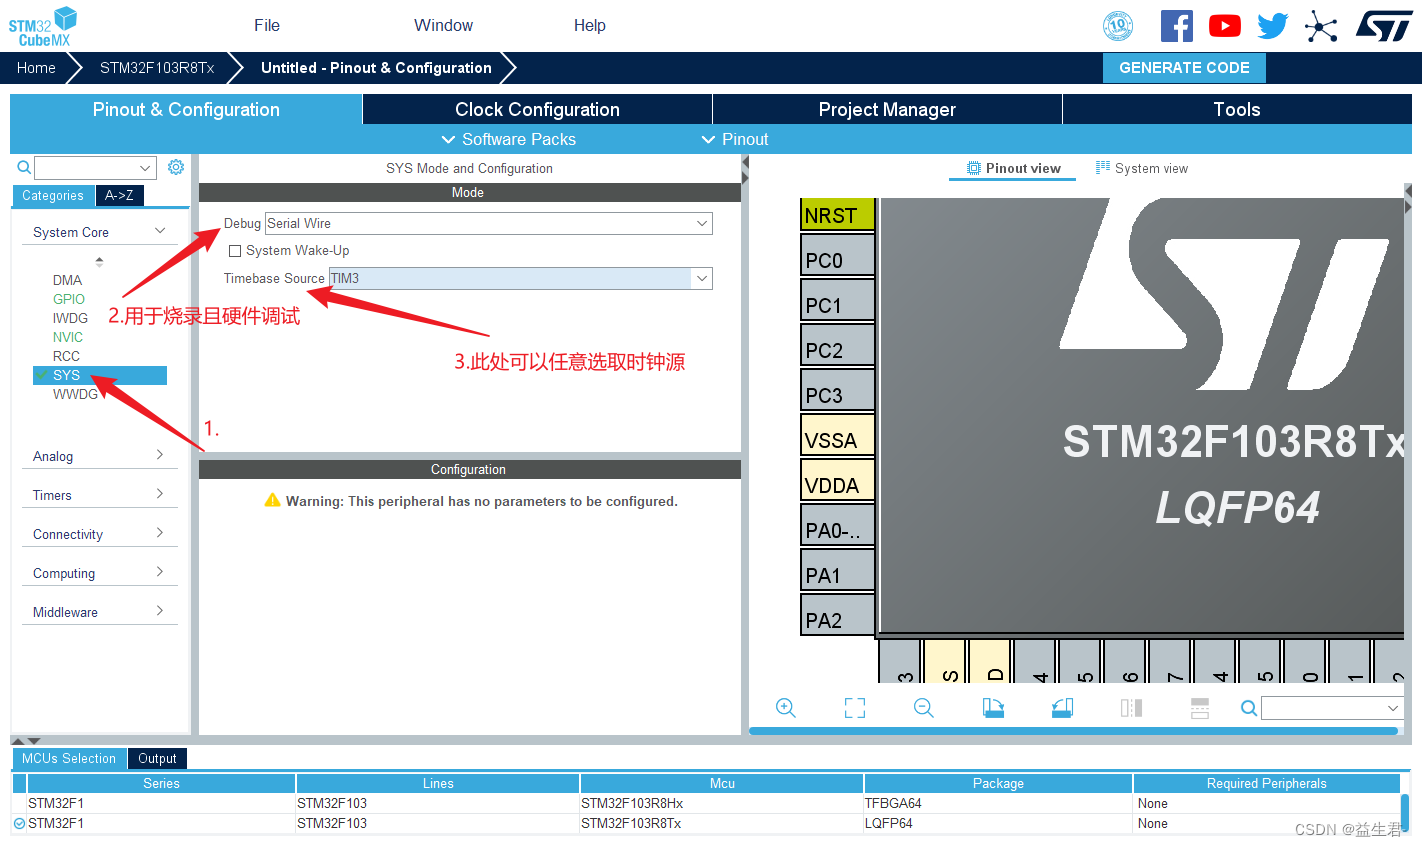
Task: Switch to the Output tab
Action: tap(157, 759)
